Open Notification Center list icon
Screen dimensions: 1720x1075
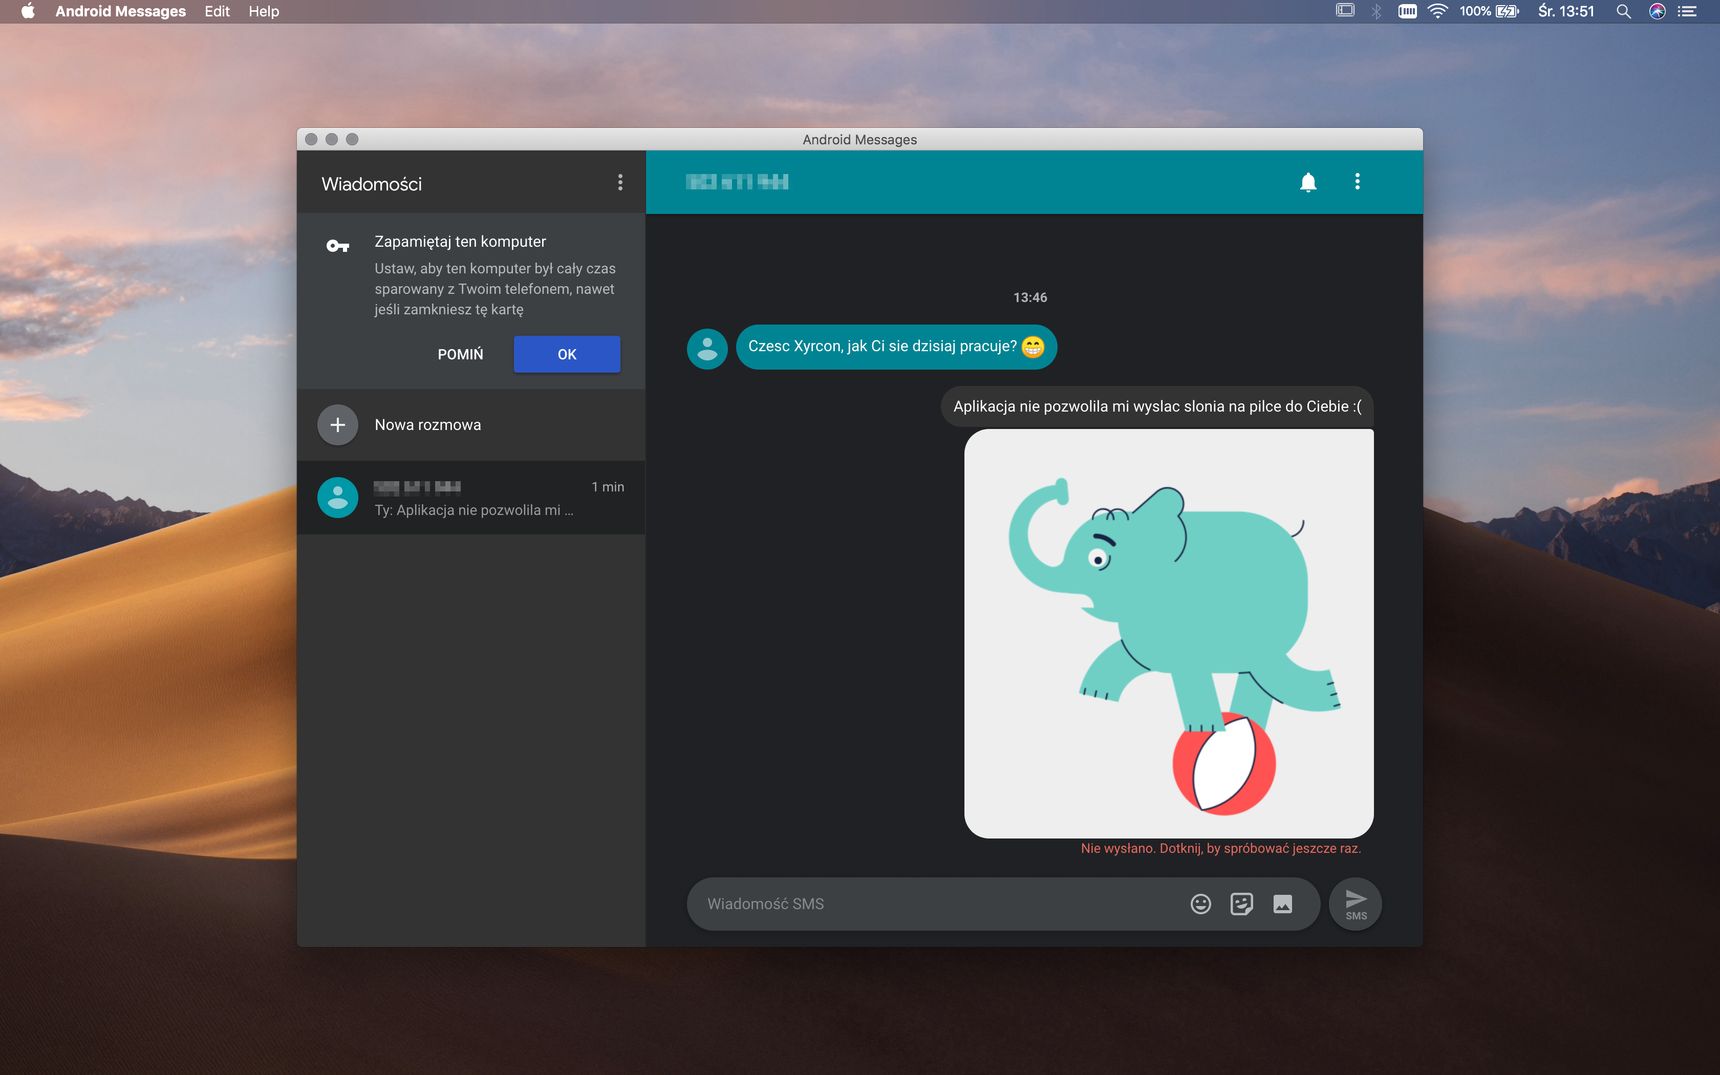(1688, 11)
